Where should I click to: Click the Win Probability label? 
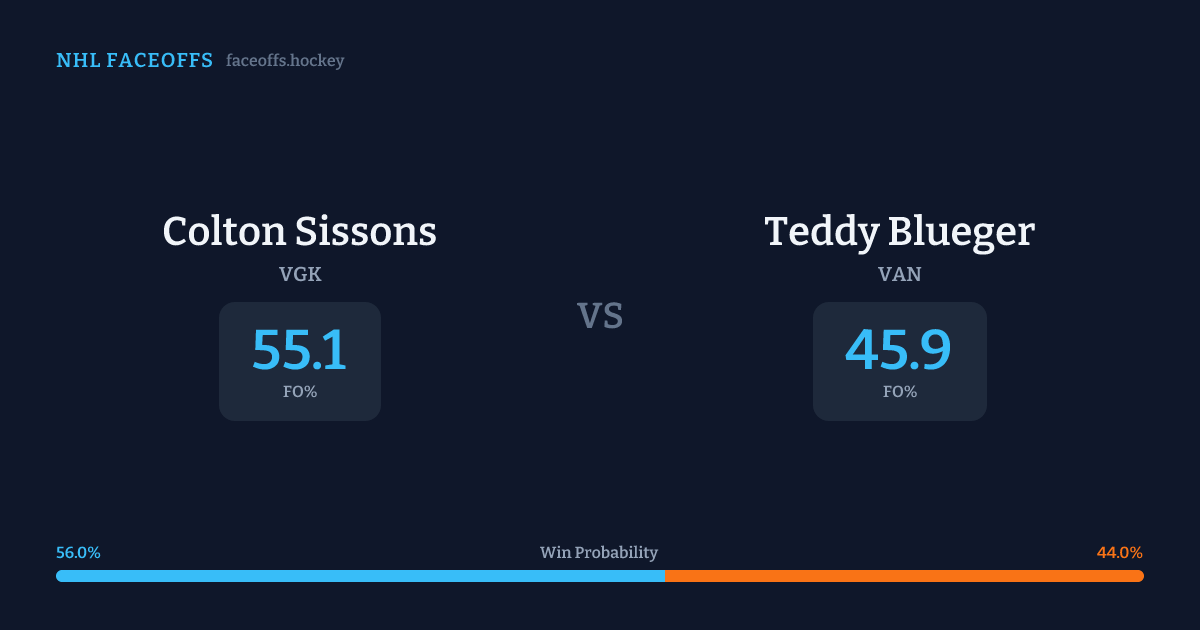click(599, 553)
